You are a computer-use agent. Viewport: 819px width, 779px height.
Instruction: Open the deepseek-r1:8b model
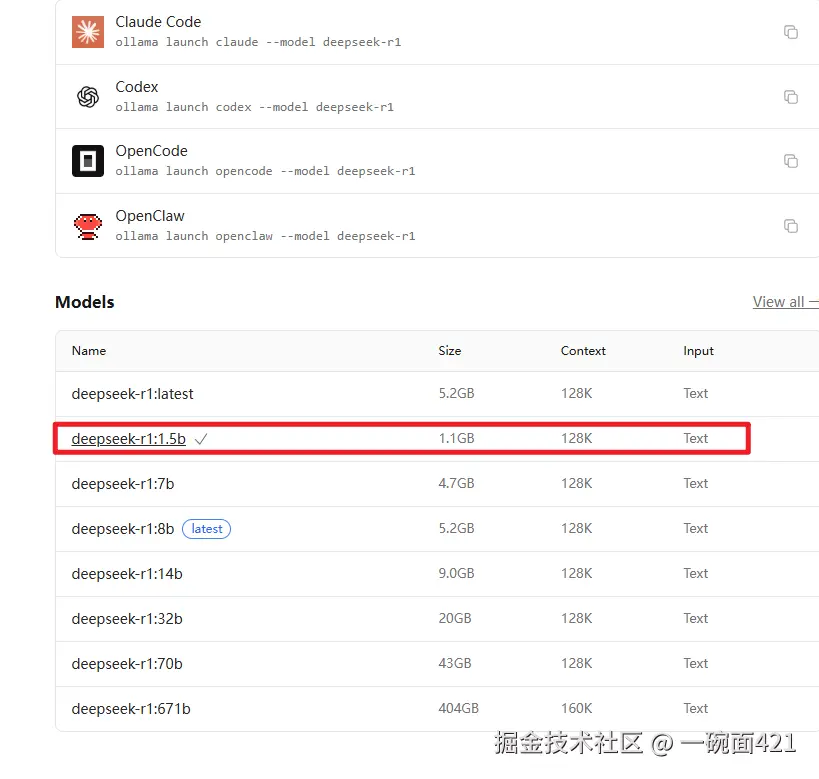(x=123, y=529)
